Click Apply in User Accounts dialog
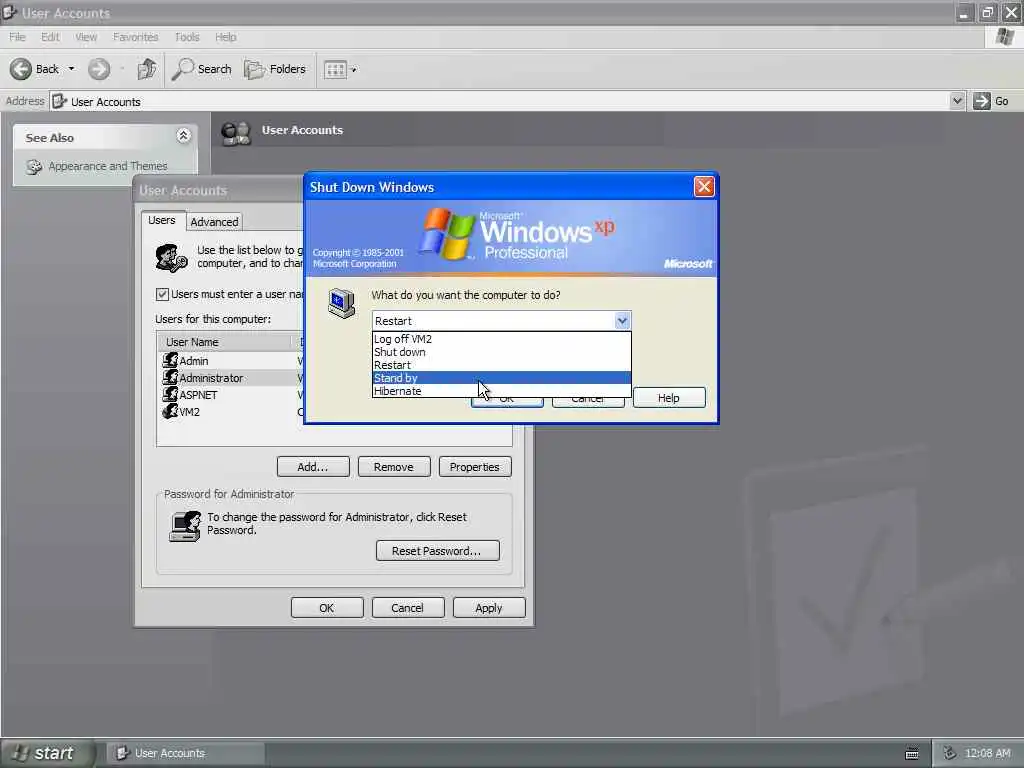Image resolution: width=1024 pixels, height=768 pixels. point(488,608)
